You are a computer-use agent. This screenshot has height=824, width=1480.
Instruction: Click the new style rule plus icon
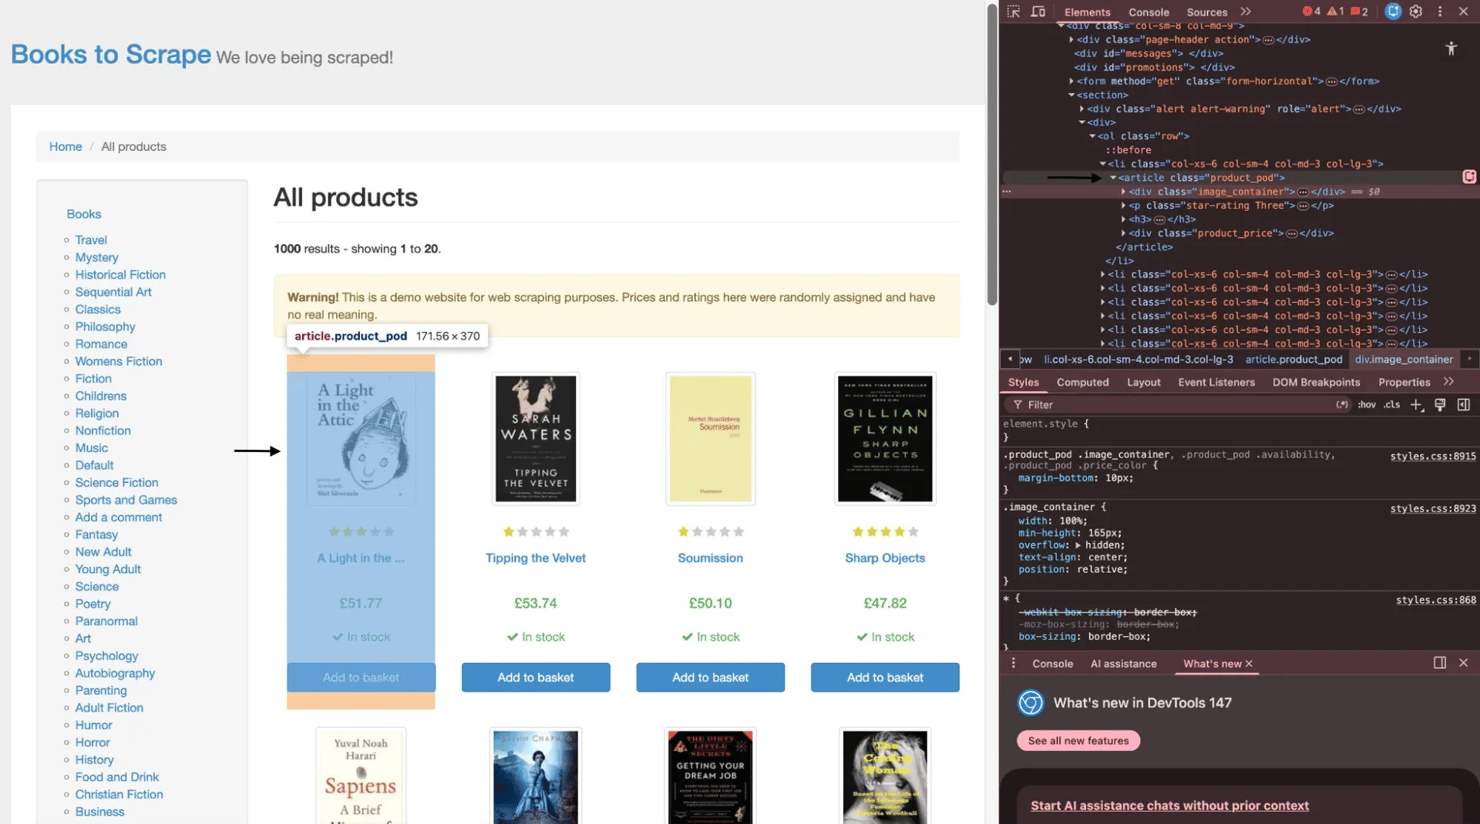click(x=1416, y=405)
